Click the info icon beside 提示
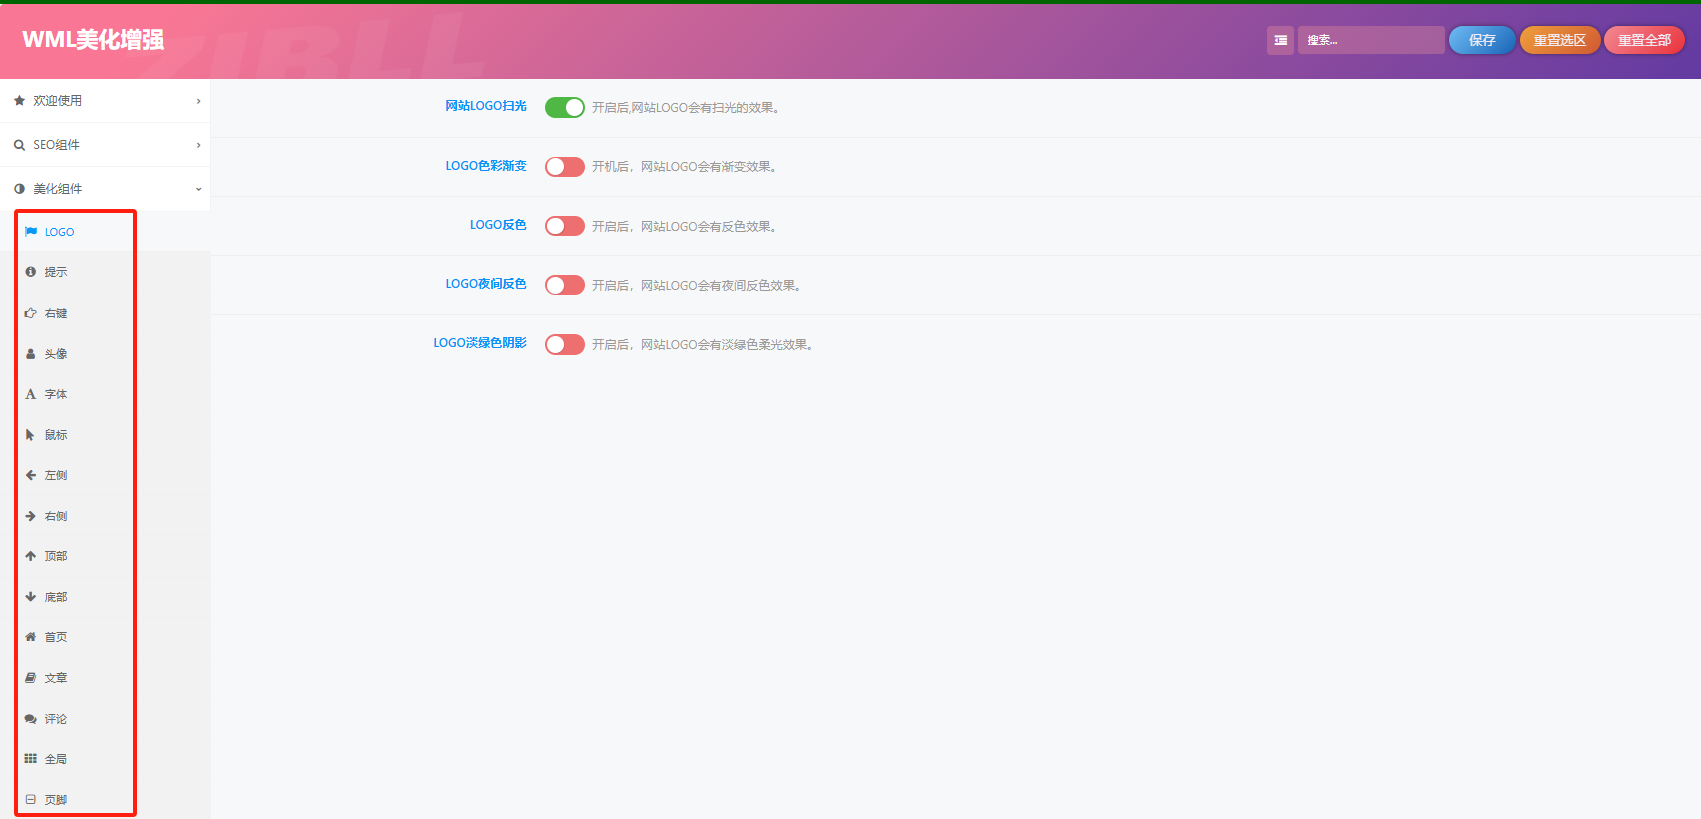This screenshot has height=819, width=1701. tap(31, 272)
